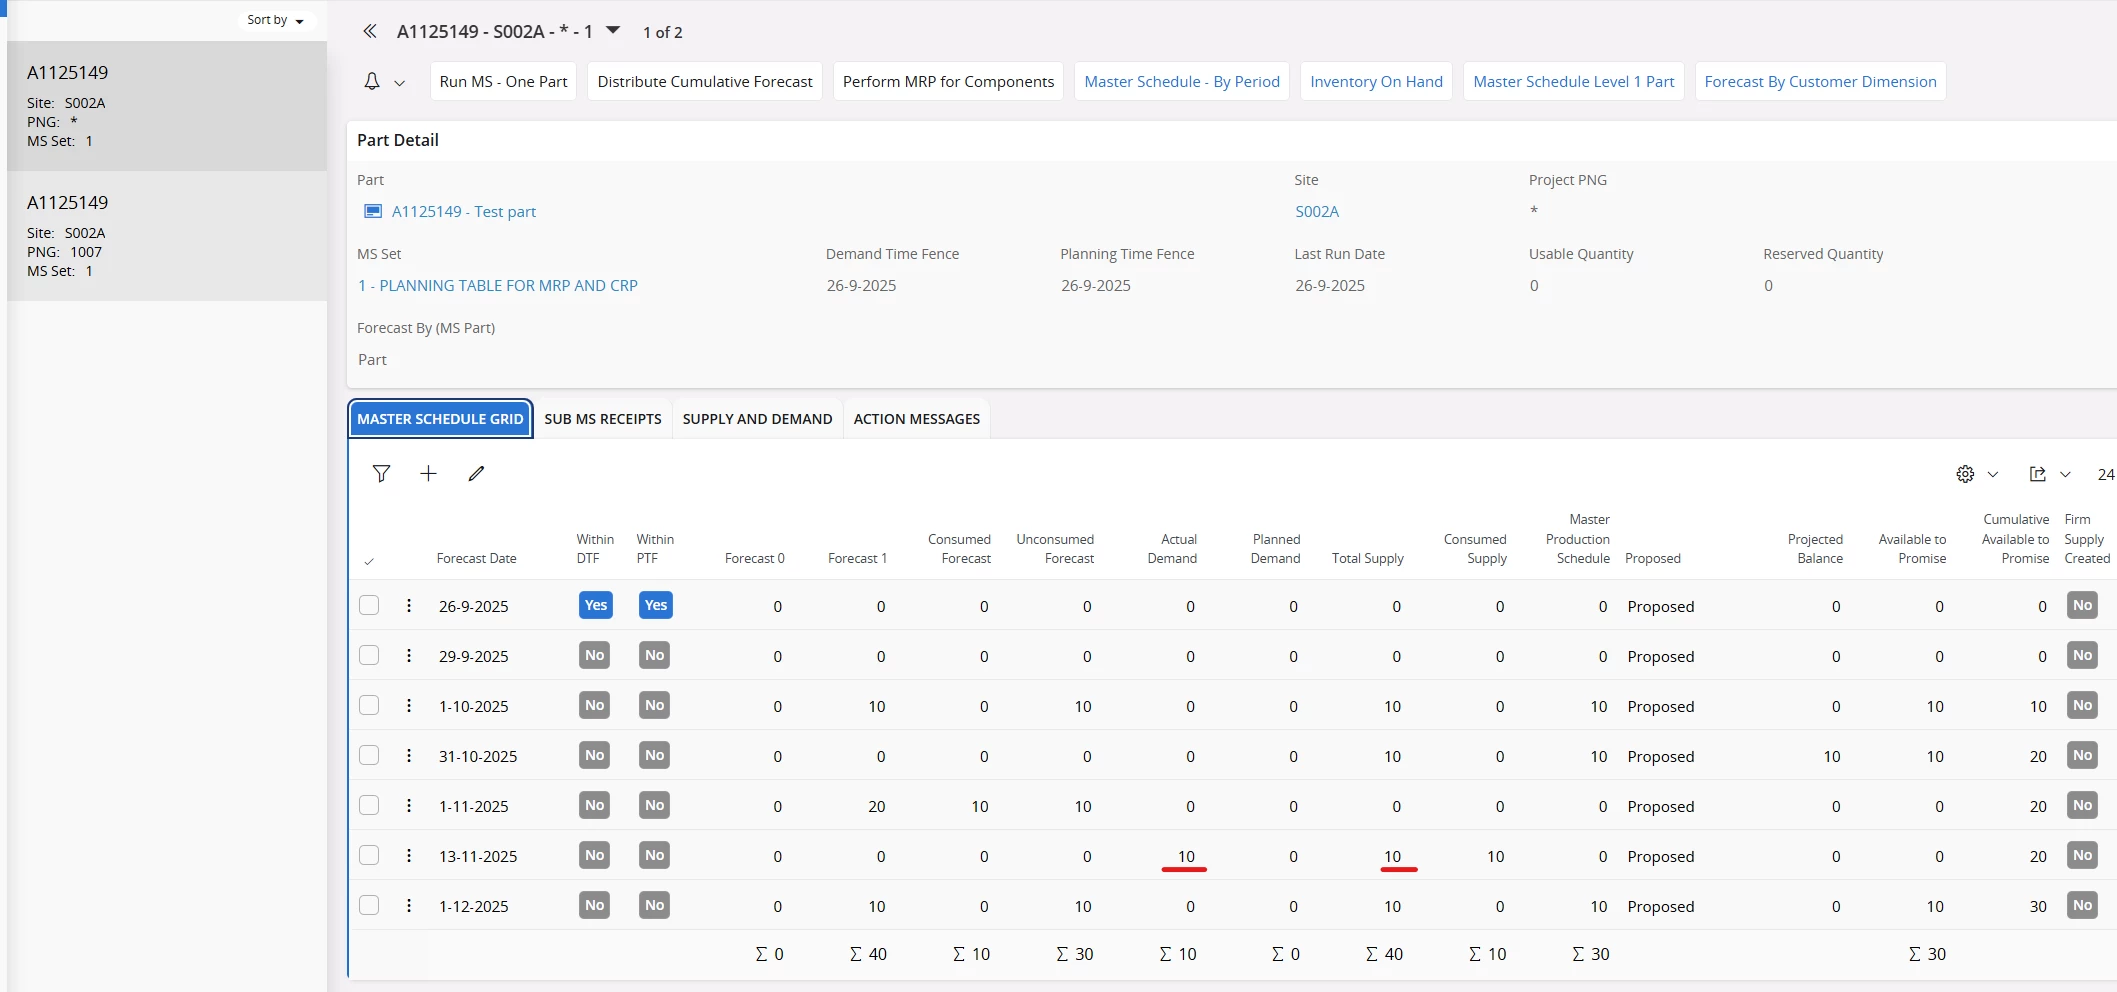Open three-dot menu for 13-11-2025 row
This screenshot has height=992, width=2117.
[409, 856]
